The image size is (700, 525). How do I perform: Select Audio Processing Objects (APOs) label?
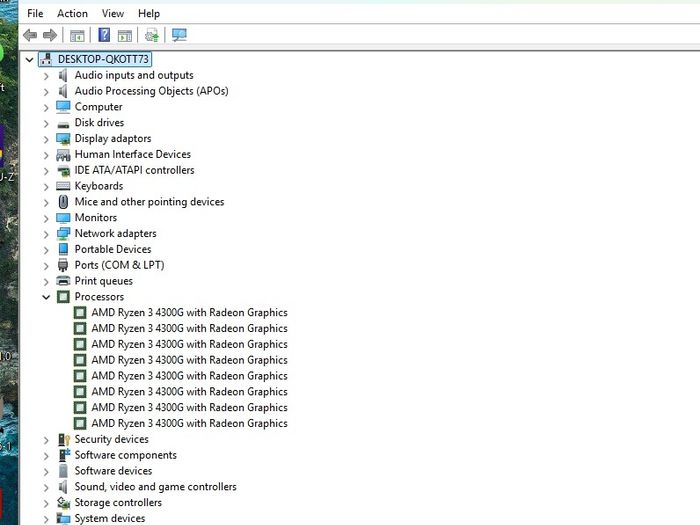[x=151, y=91]
